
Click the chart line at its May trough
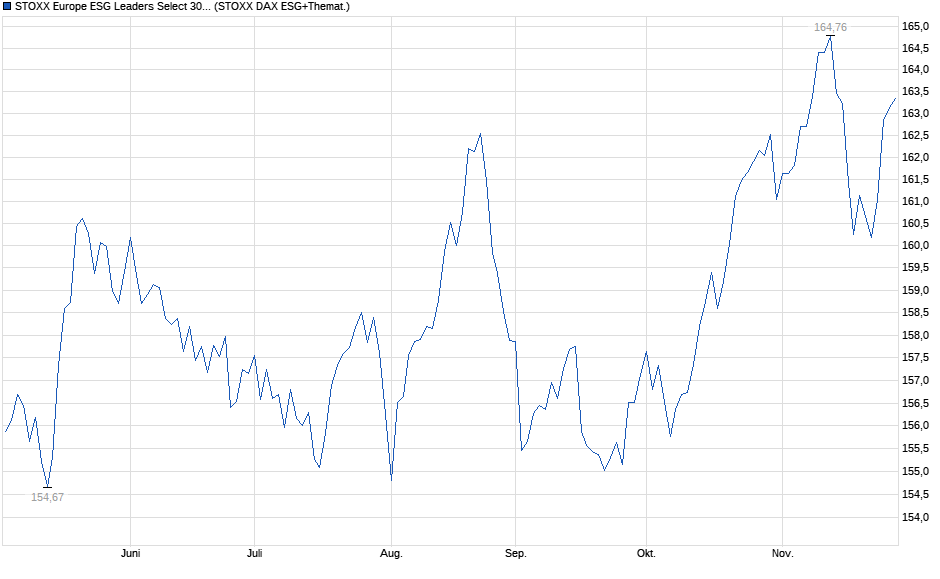point(47,483)
